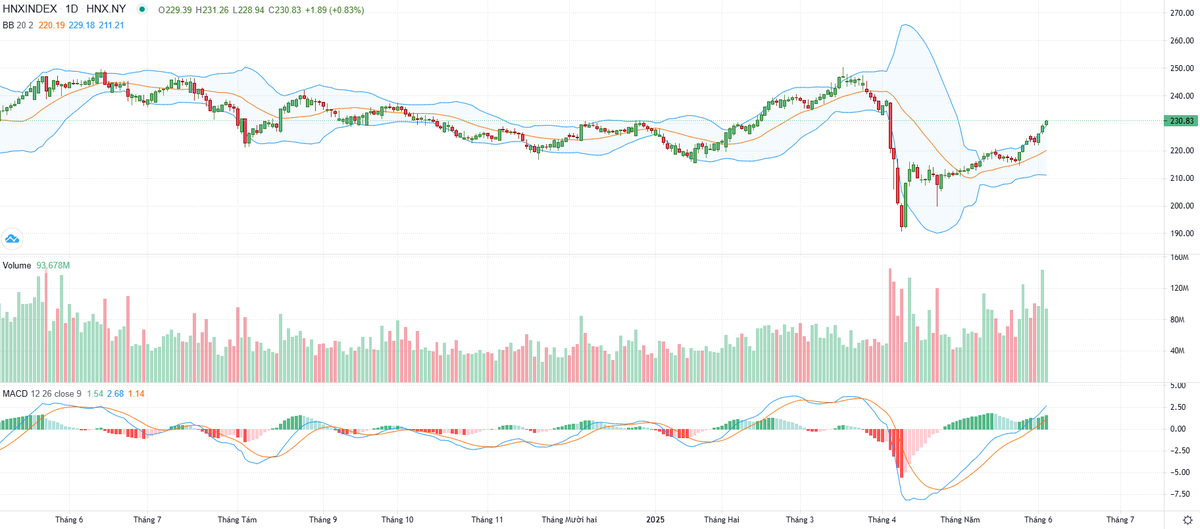This screenshot has width=1200, height=529.
Task: Click the MACD signal value 1.14
Action: 137,394
